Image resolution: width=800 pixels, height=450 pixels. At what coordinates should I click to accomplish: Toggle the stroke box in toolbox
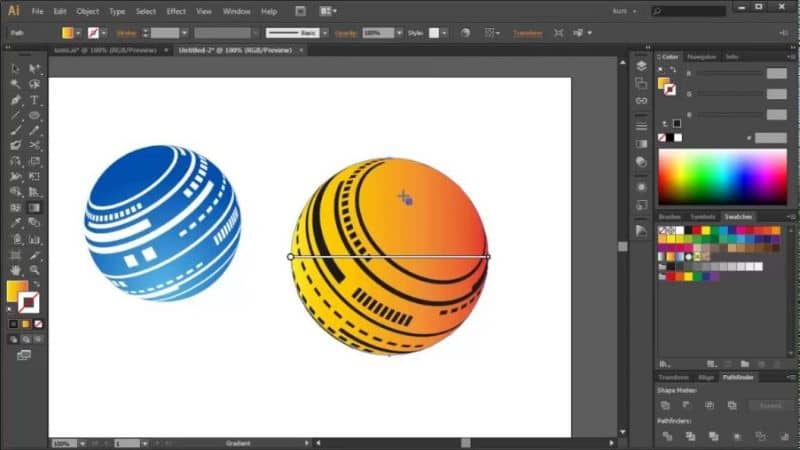click(29, 303)
